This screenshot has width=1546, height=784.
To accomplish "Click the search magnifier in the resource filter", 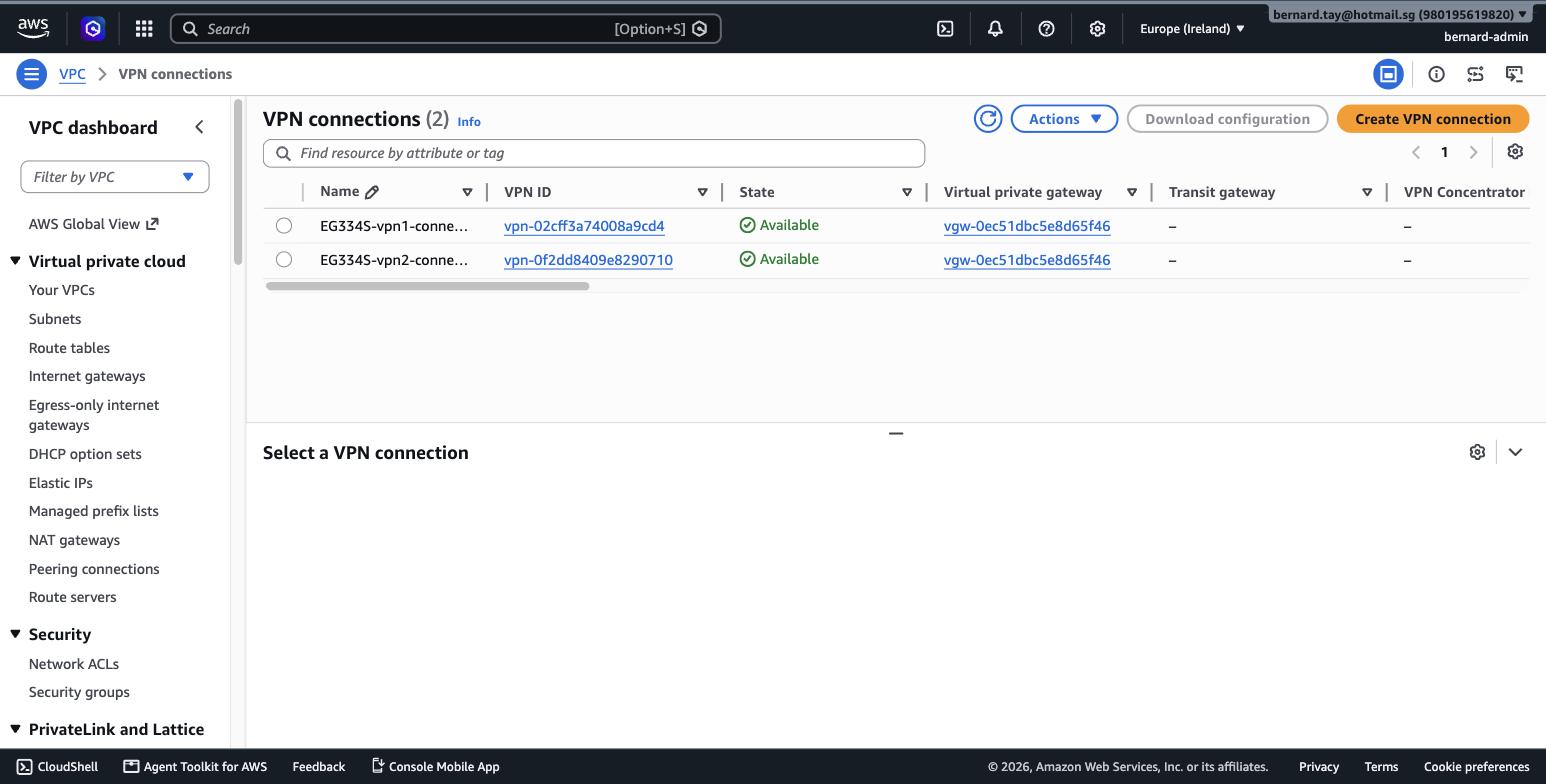I will (x=283, y=153).
